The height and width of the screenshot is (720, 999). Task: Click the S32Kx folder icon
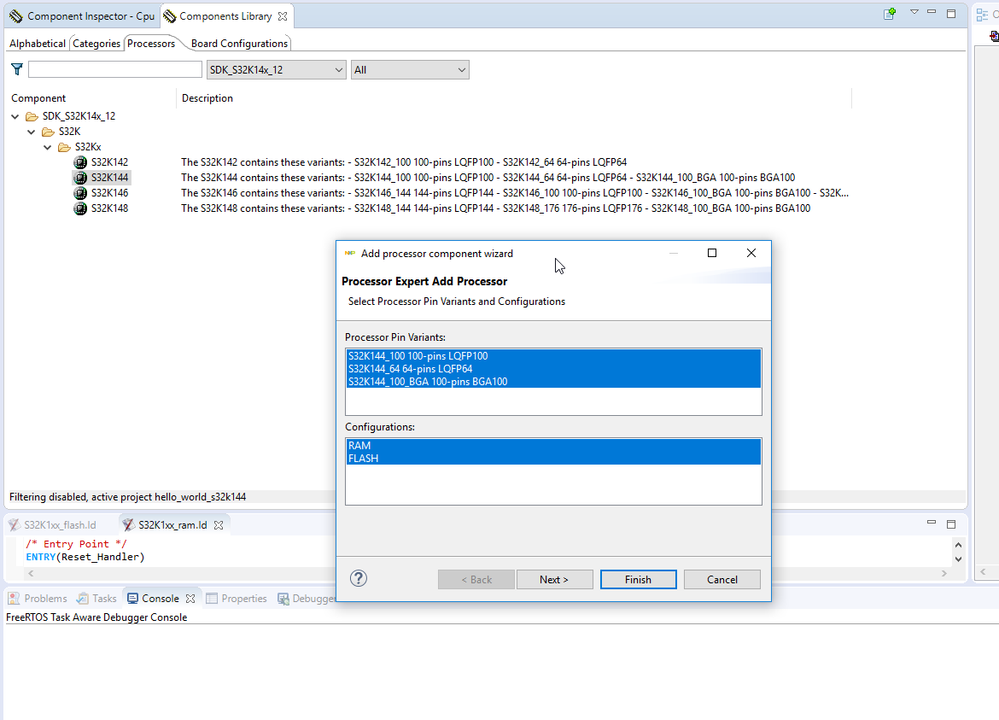pyautogui.click(x=64, y=147)
